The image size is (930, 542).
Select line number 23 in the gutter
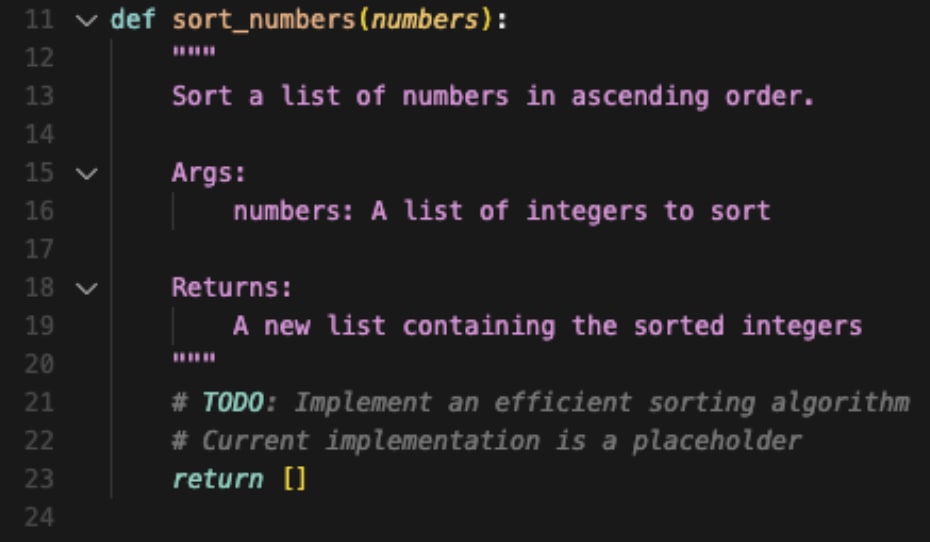(39, 480)
